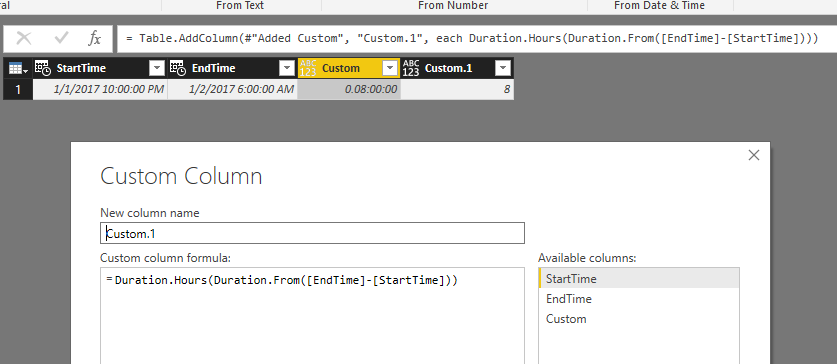The height and width of the screenshot is (364, 837).
Task: Select the StartTime column header
Action: [100, 68]
